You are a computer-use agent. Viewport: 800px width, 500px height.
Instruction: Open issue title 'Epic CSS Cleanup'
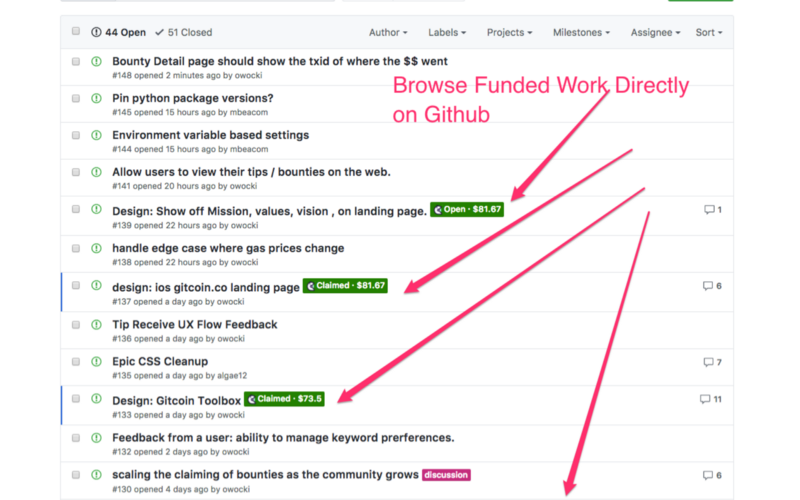point(160,361)
